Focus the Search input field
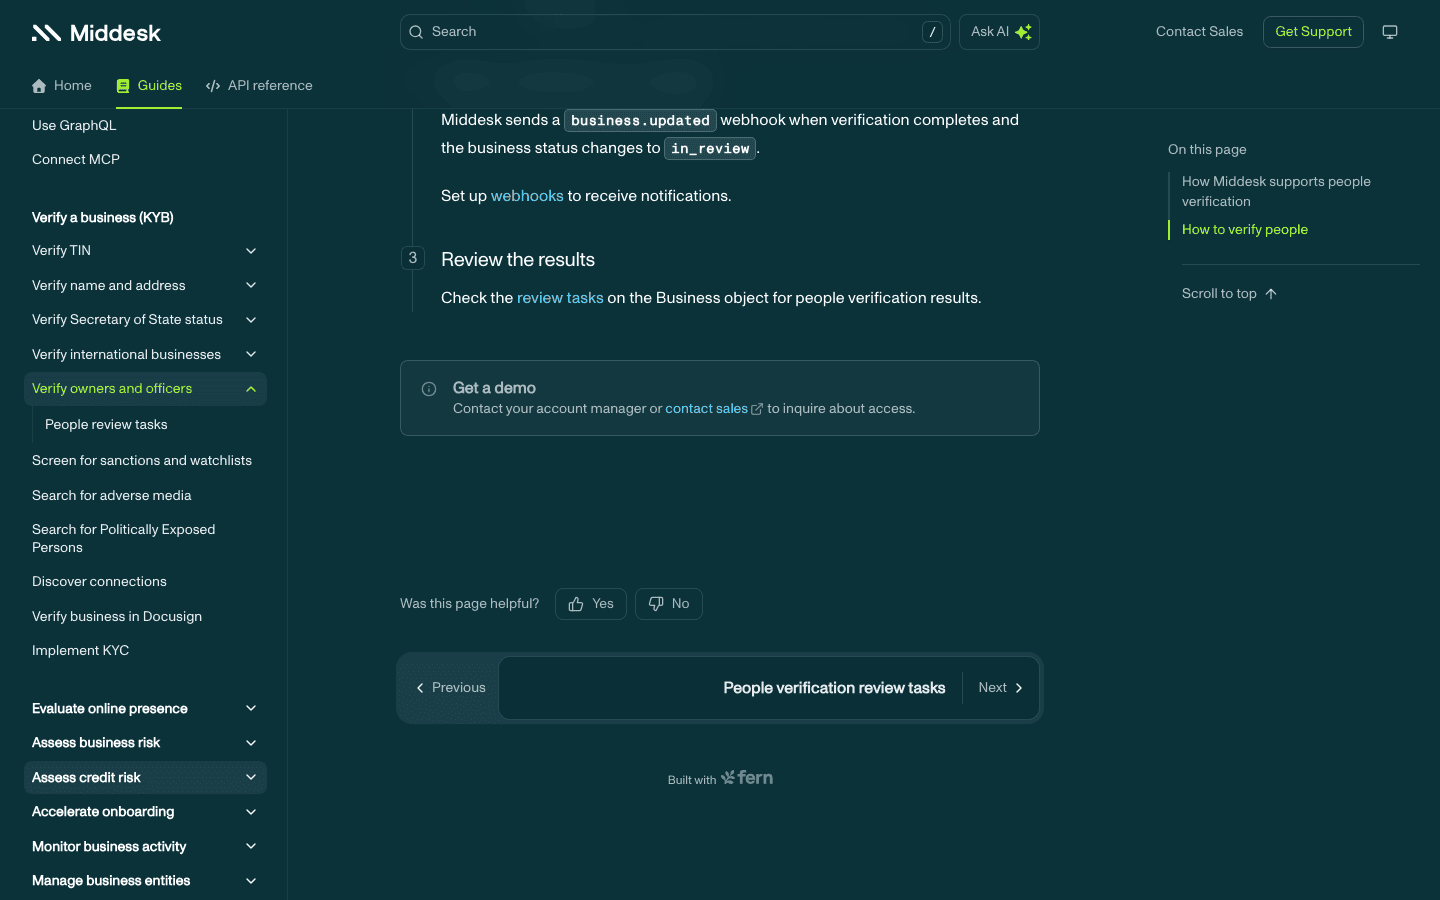This screenshot has height=900, width=1440. click(x=675, y=32)
